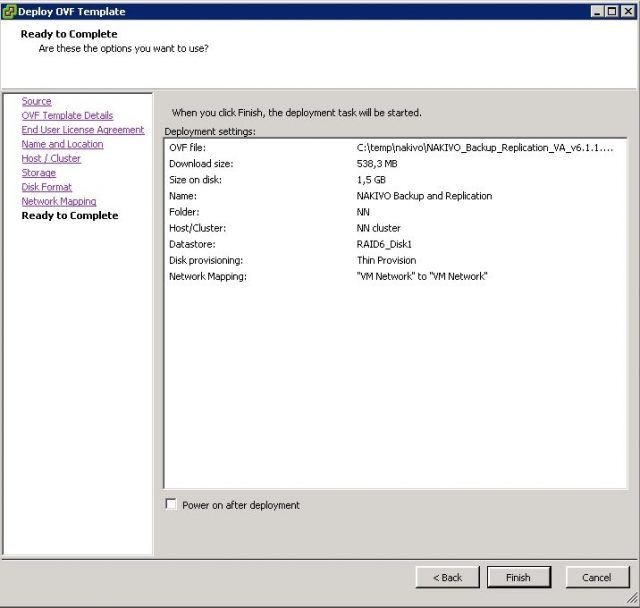Click the Folder: label
640x608 pixels.
point(184,212)
